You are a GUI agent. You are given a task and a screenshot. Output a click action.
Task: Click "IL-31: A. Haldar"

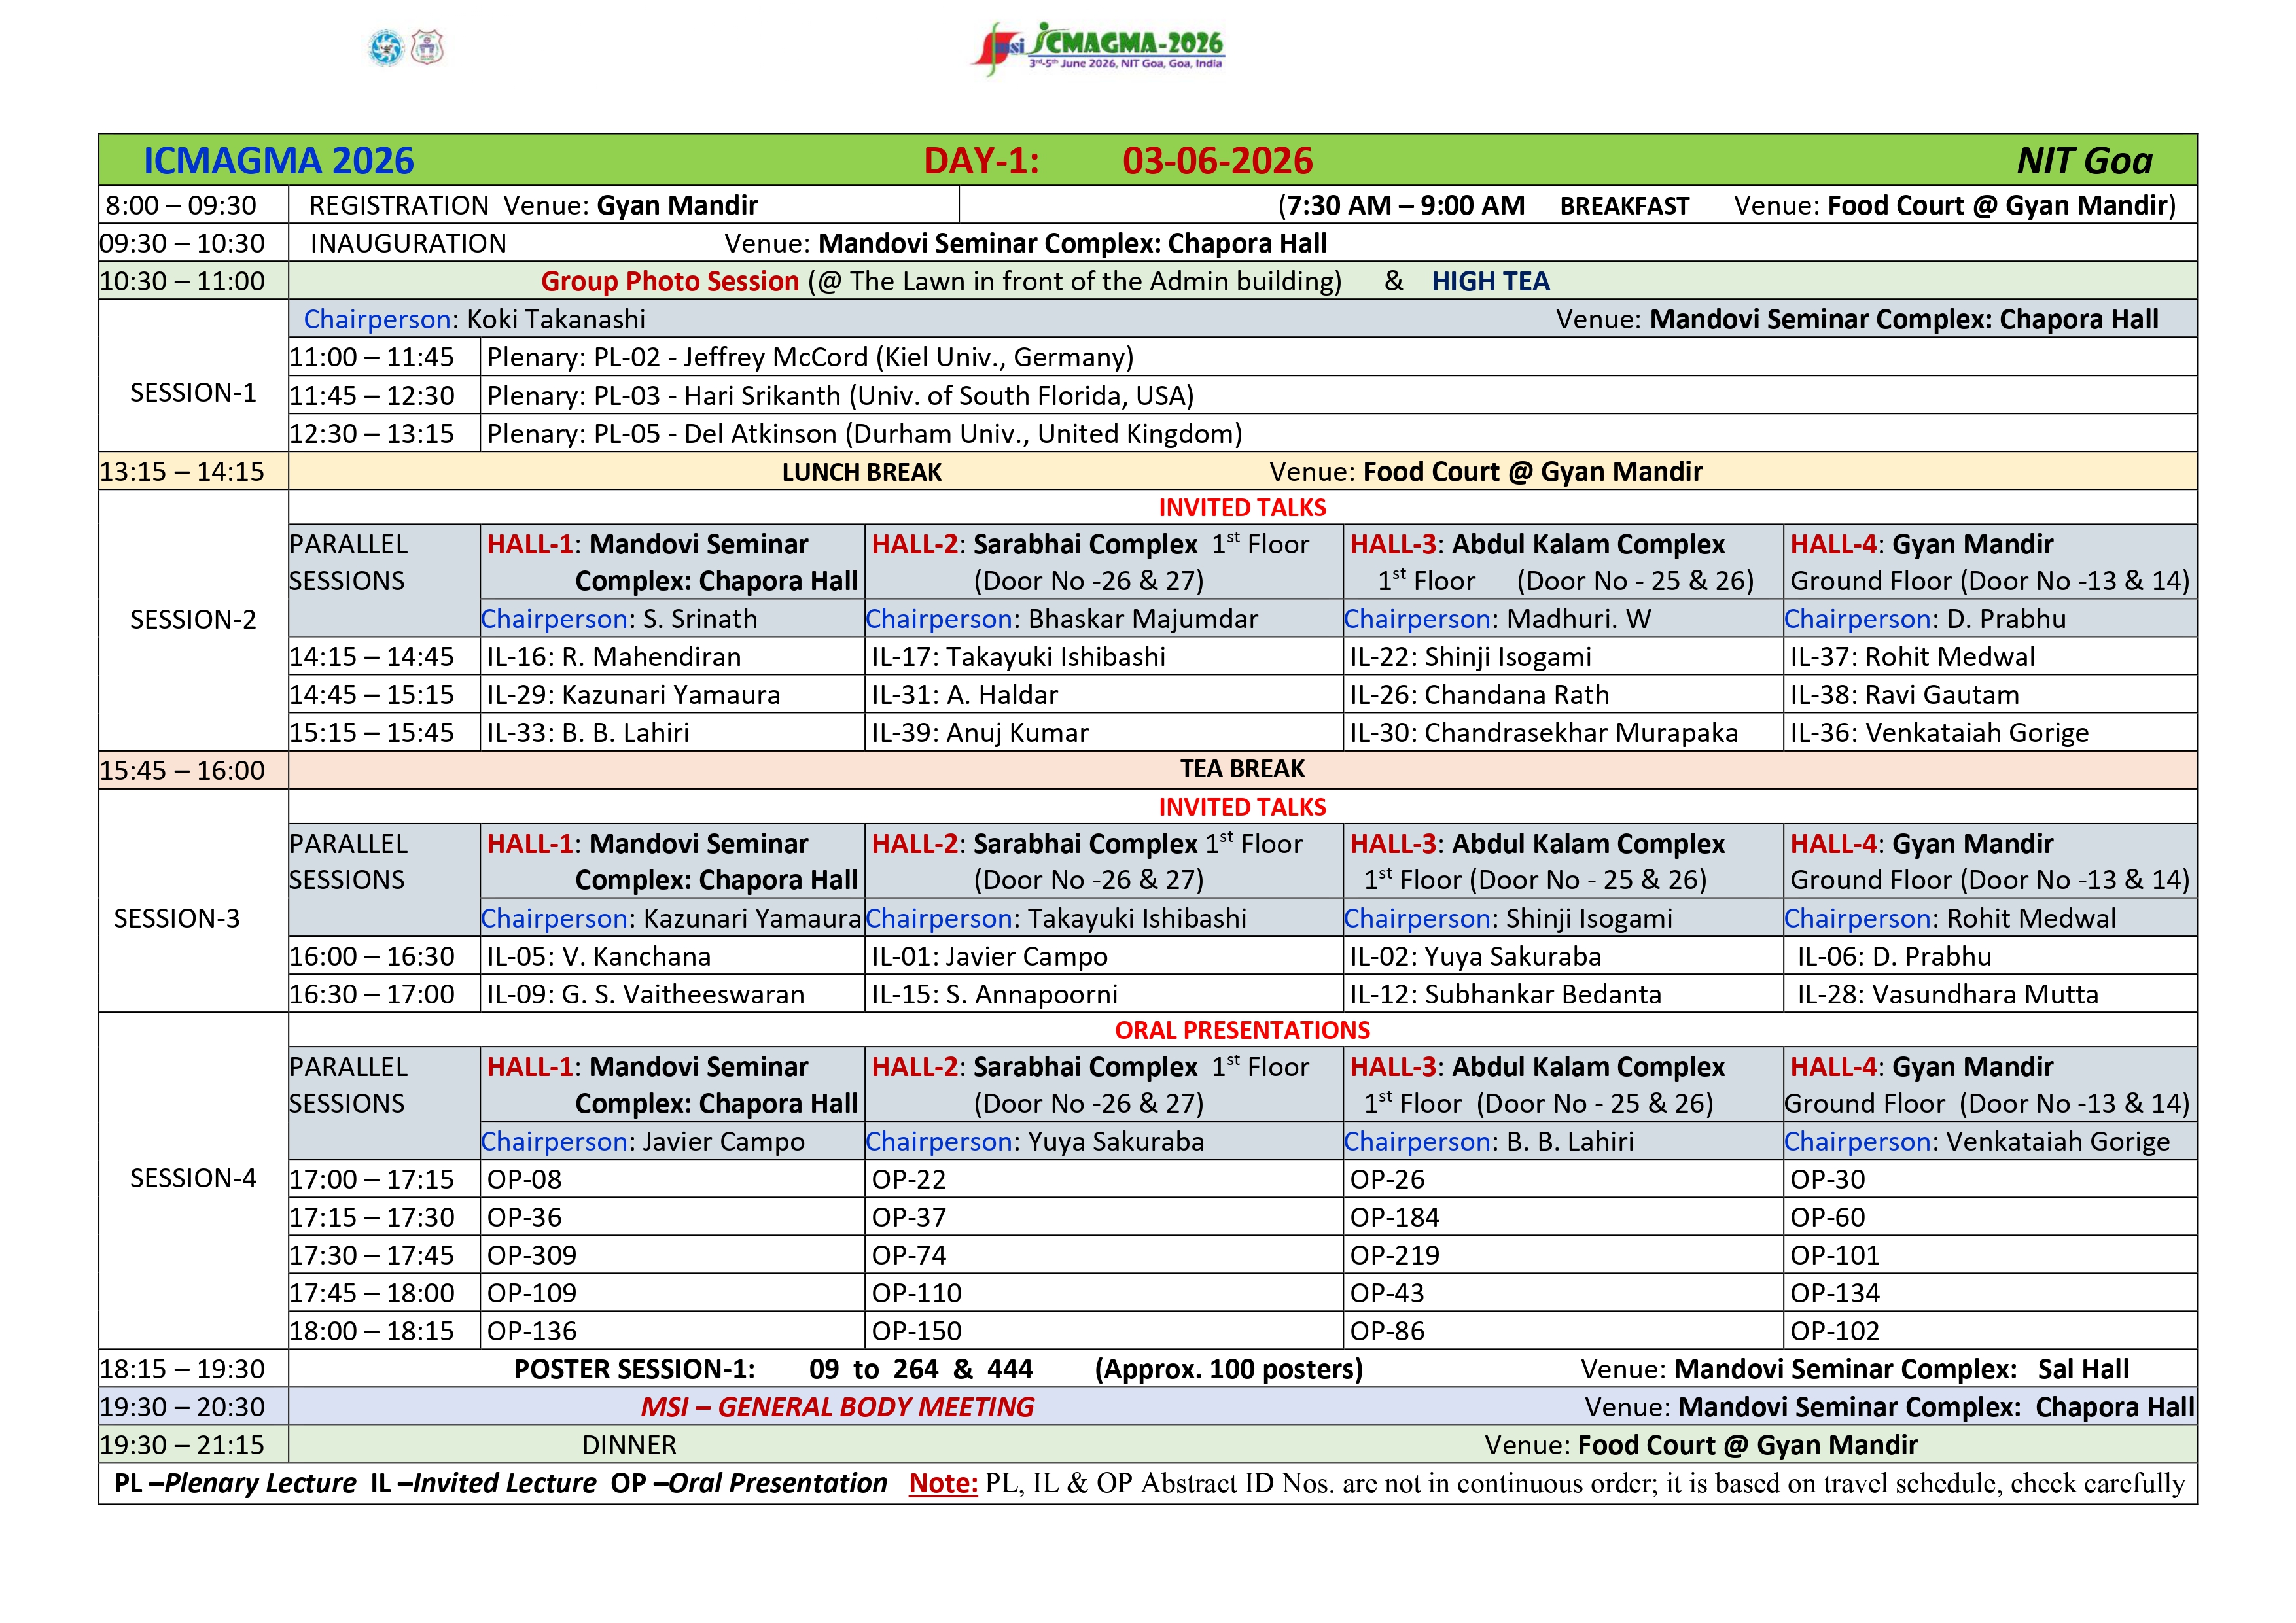tap(964, 695)
